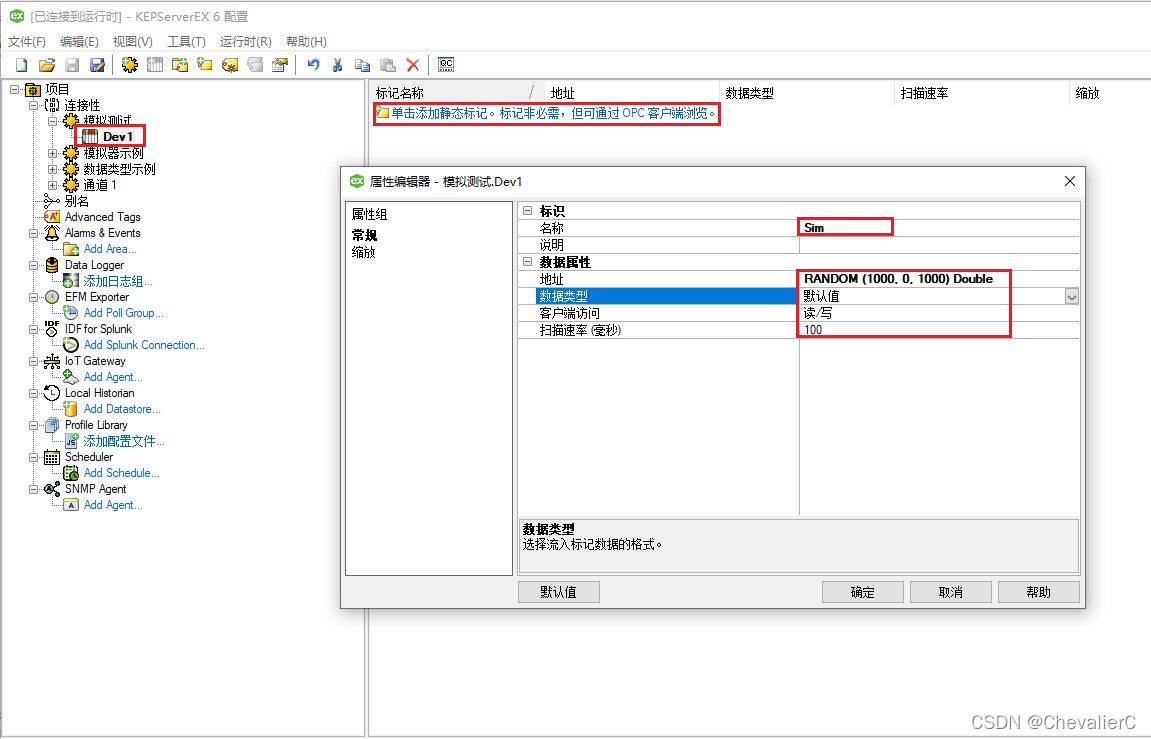Click the Add Poll Group... link

[123, 313]
